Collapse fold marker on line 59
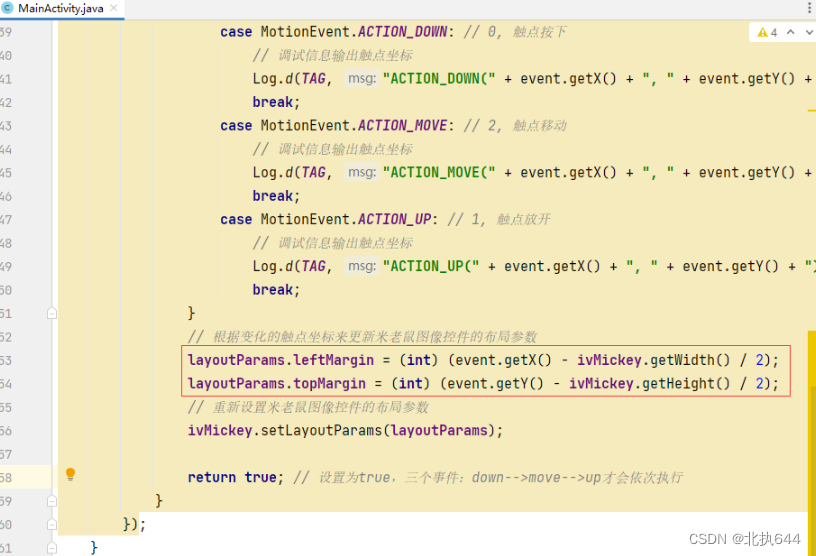 pos(52,501)
